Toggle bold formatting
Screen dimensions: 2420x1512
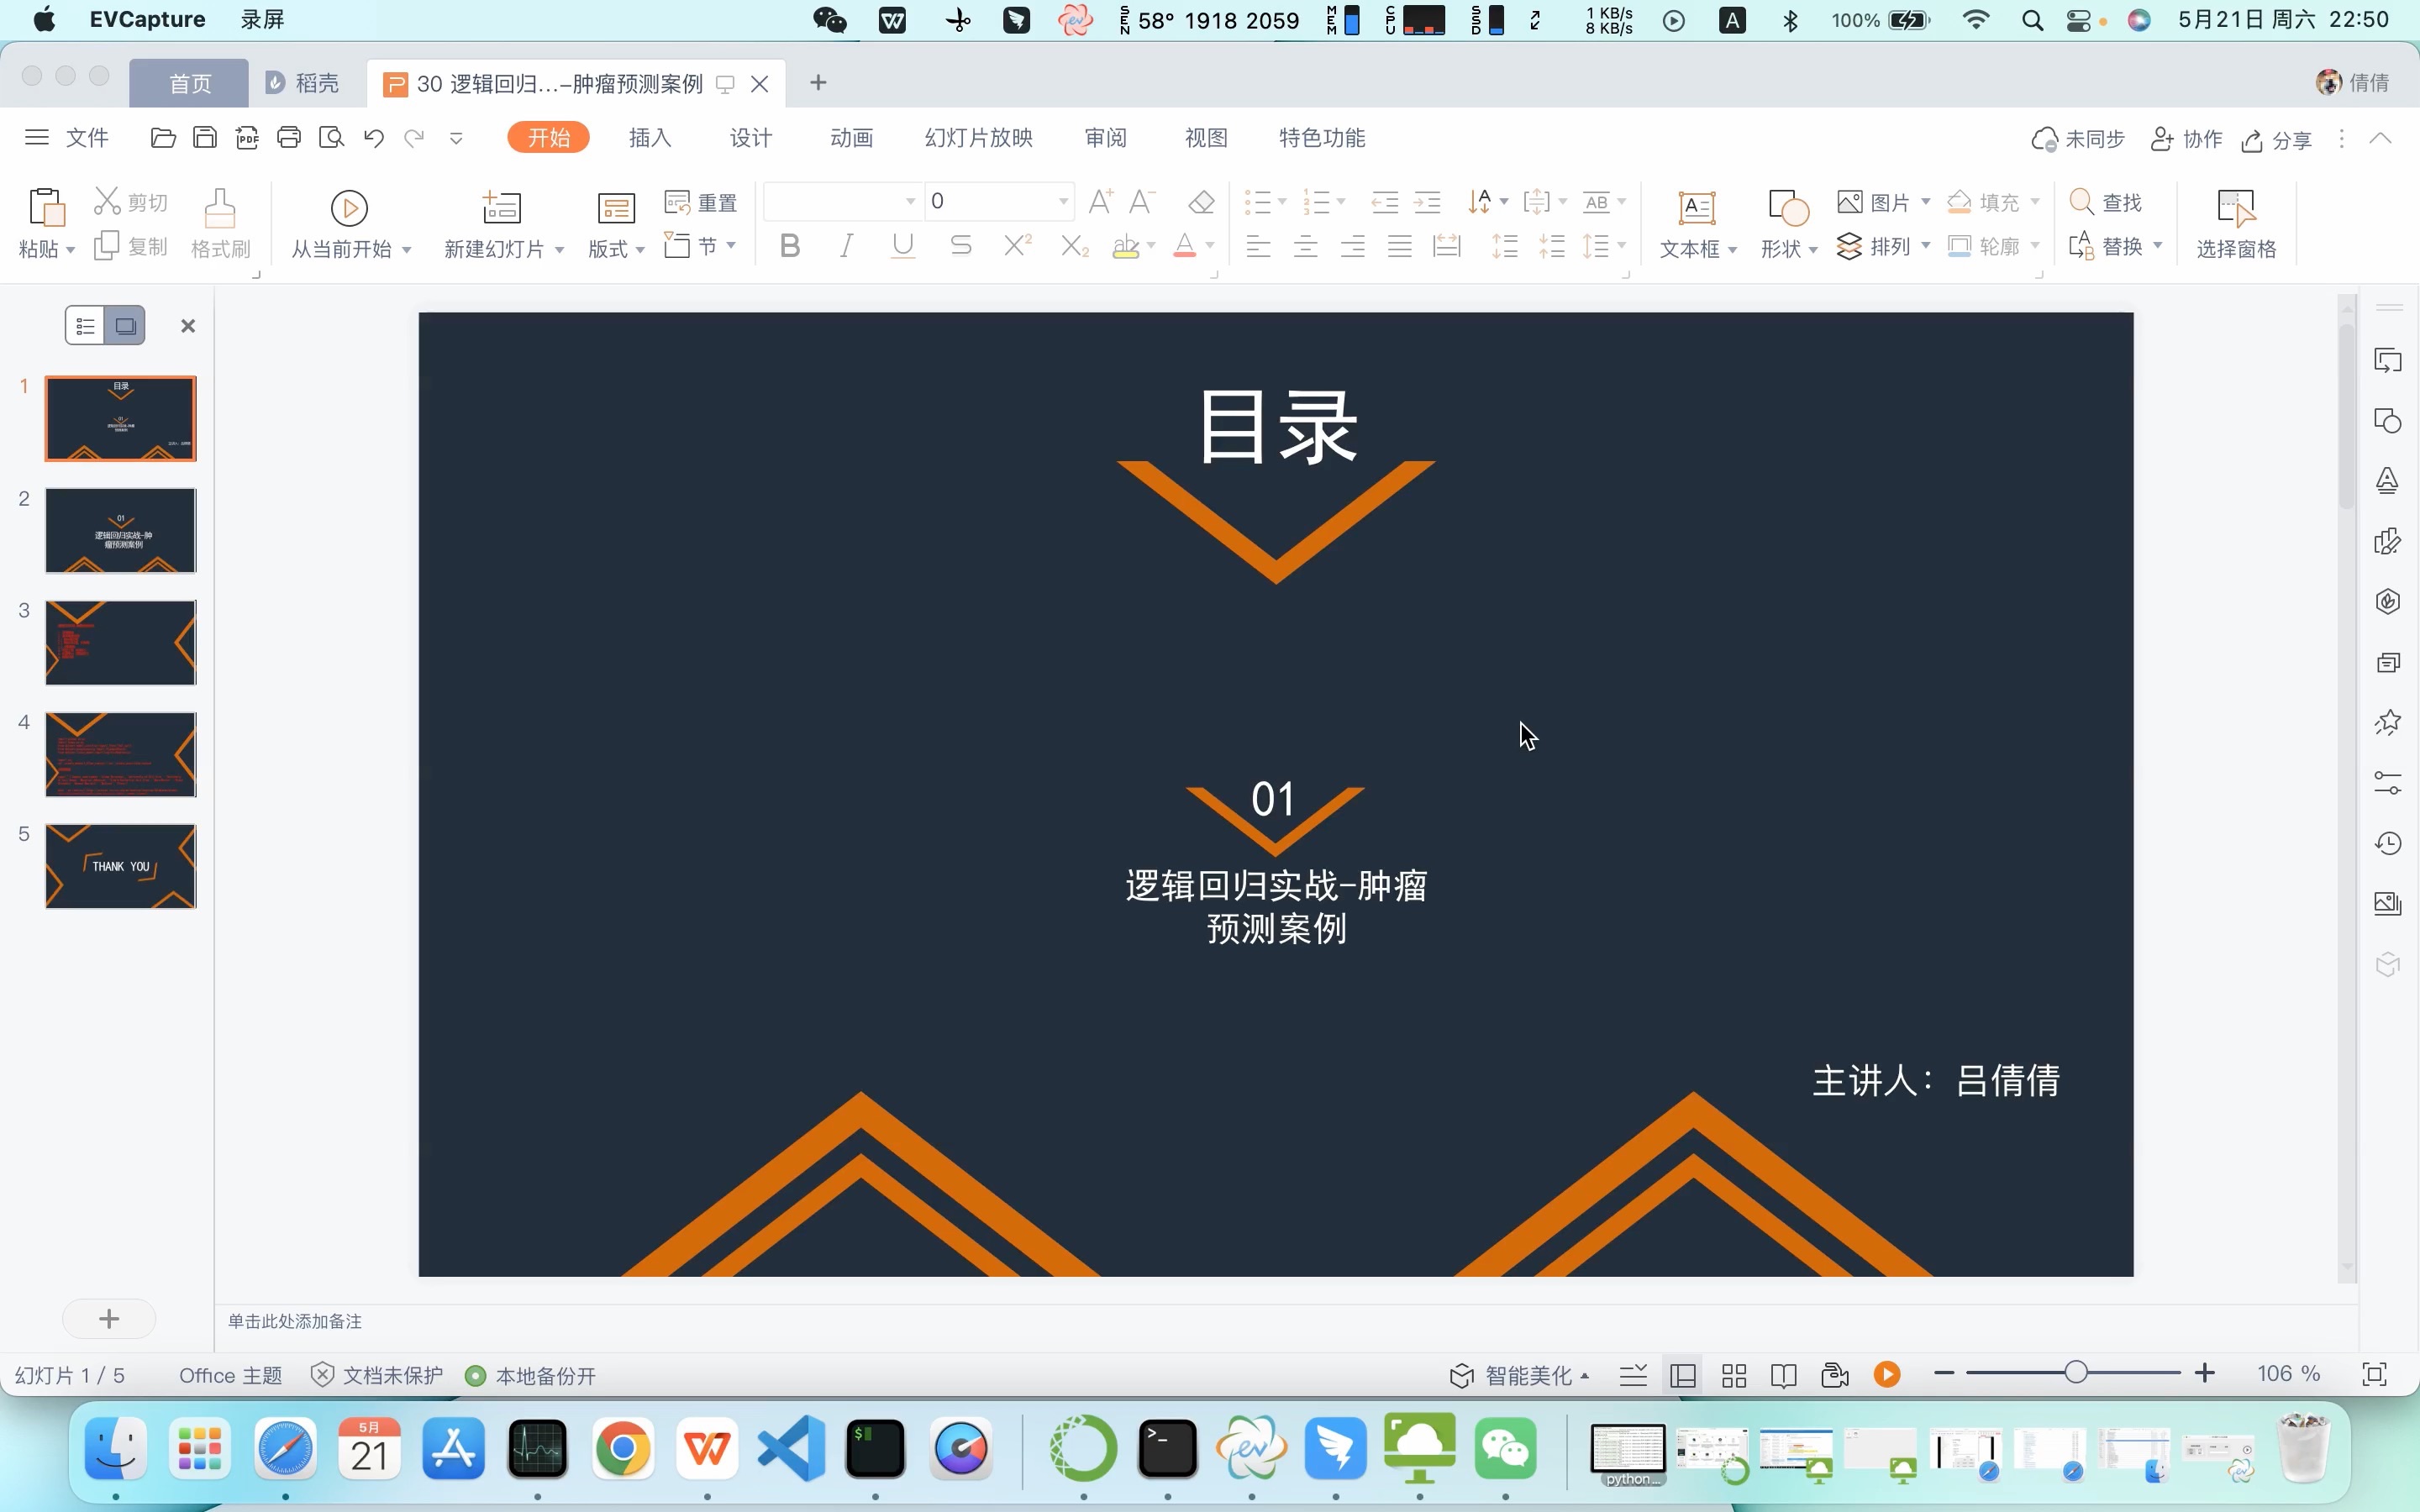[x=789, y=245]
